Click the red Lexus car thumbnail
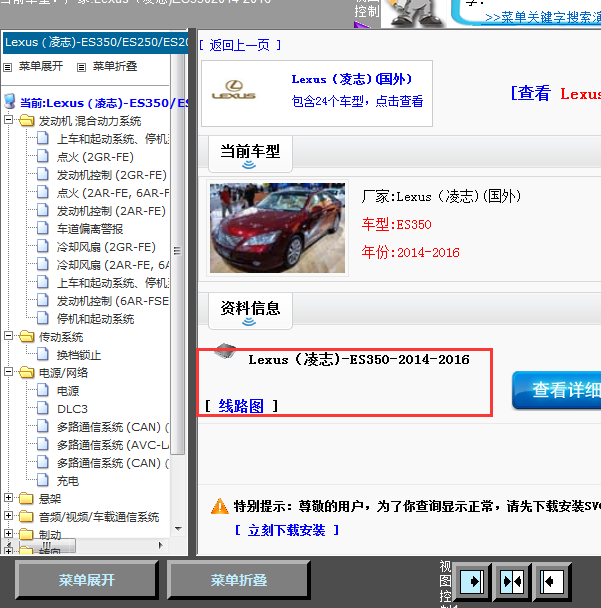The width and height of the screenshot is (601, 608). 277,228
